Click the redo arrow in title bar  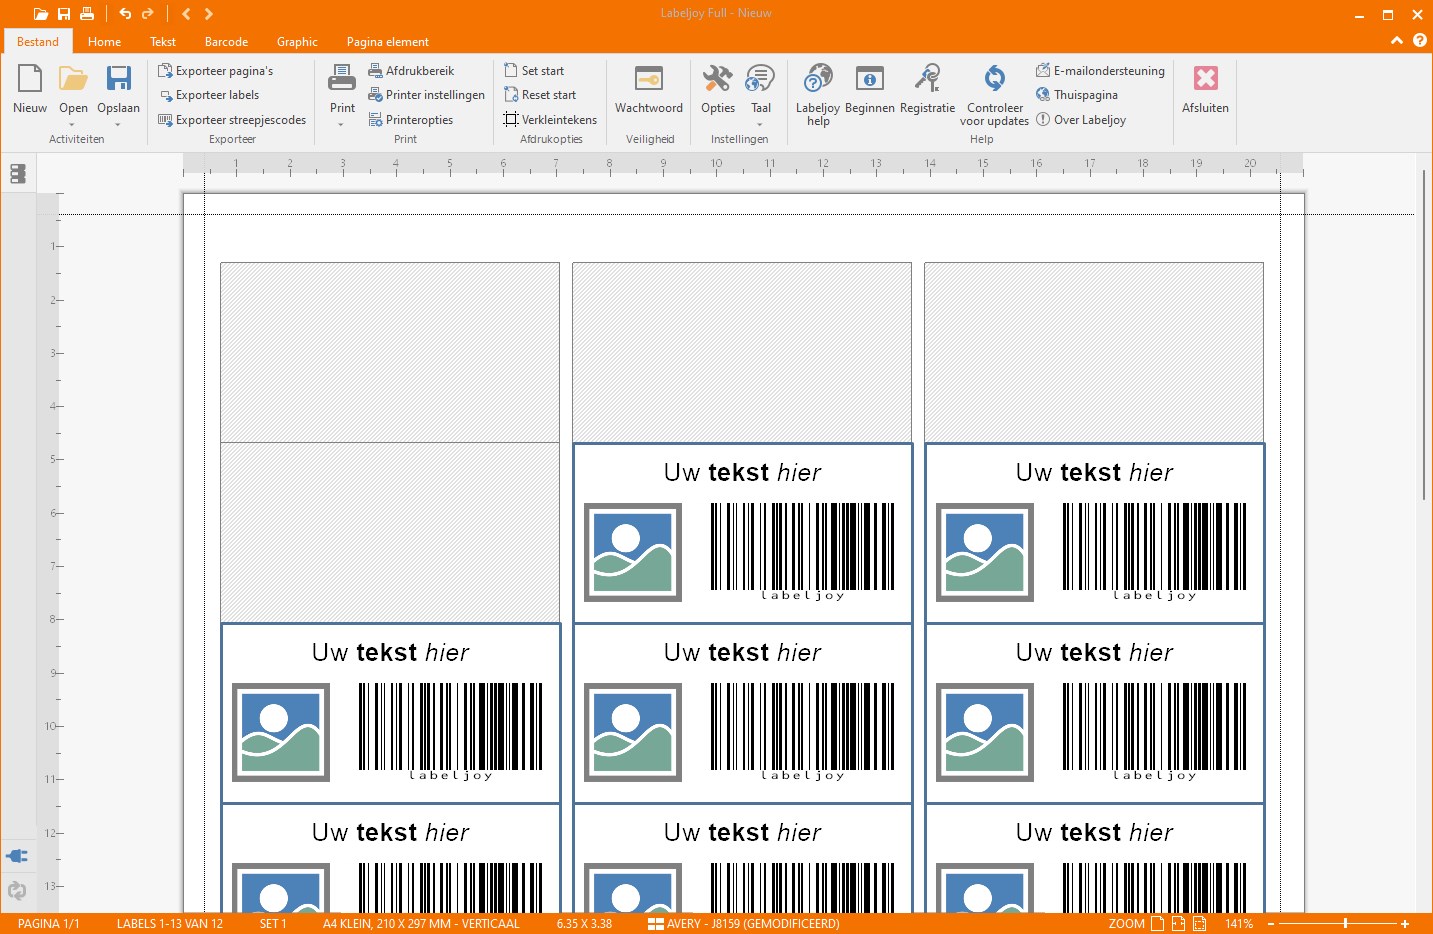click(148, 14)
